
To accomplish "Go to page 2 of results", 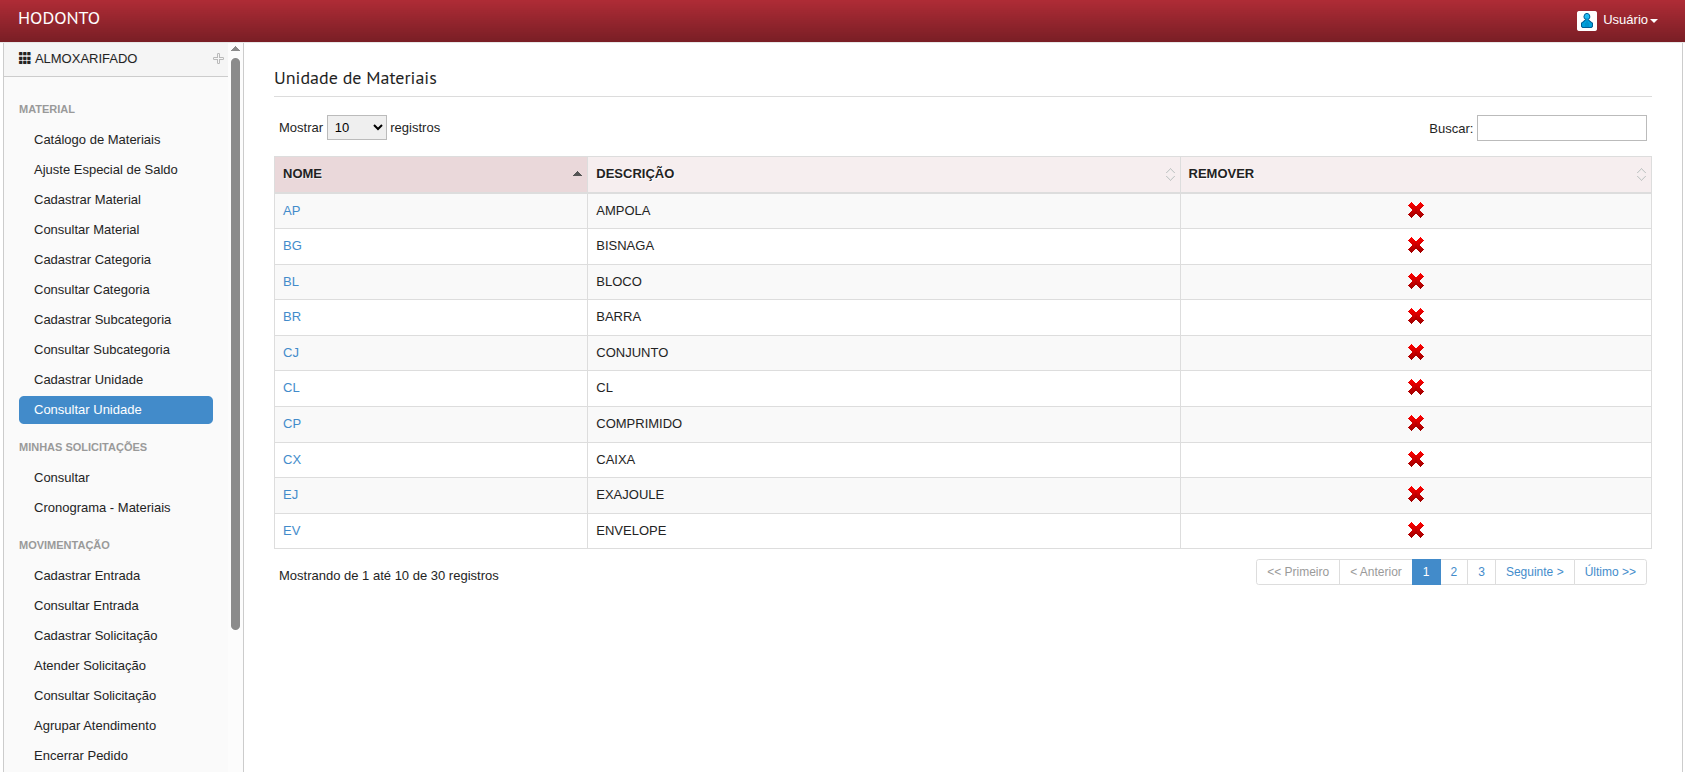I will click(x=1453, y=572).
